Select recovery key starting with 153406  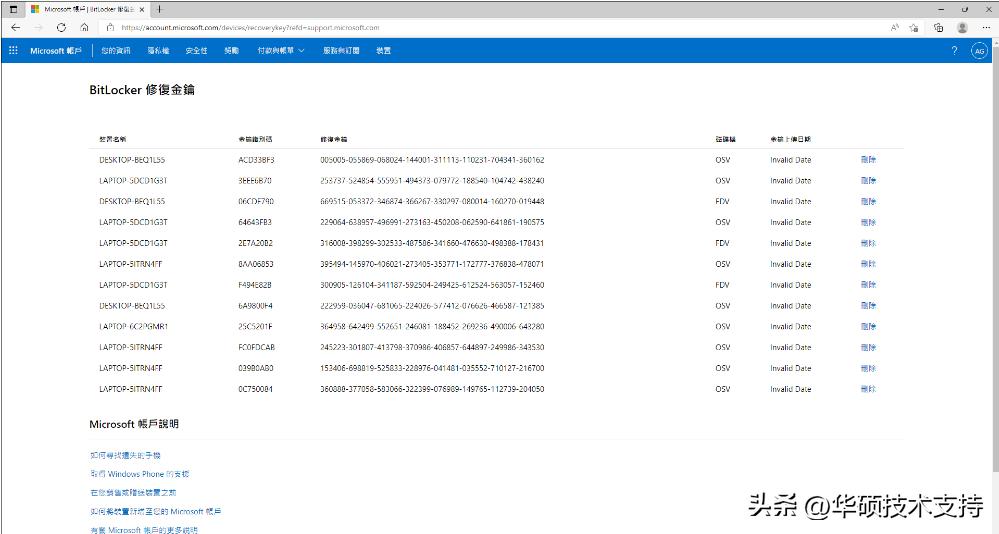click(432, 368)
